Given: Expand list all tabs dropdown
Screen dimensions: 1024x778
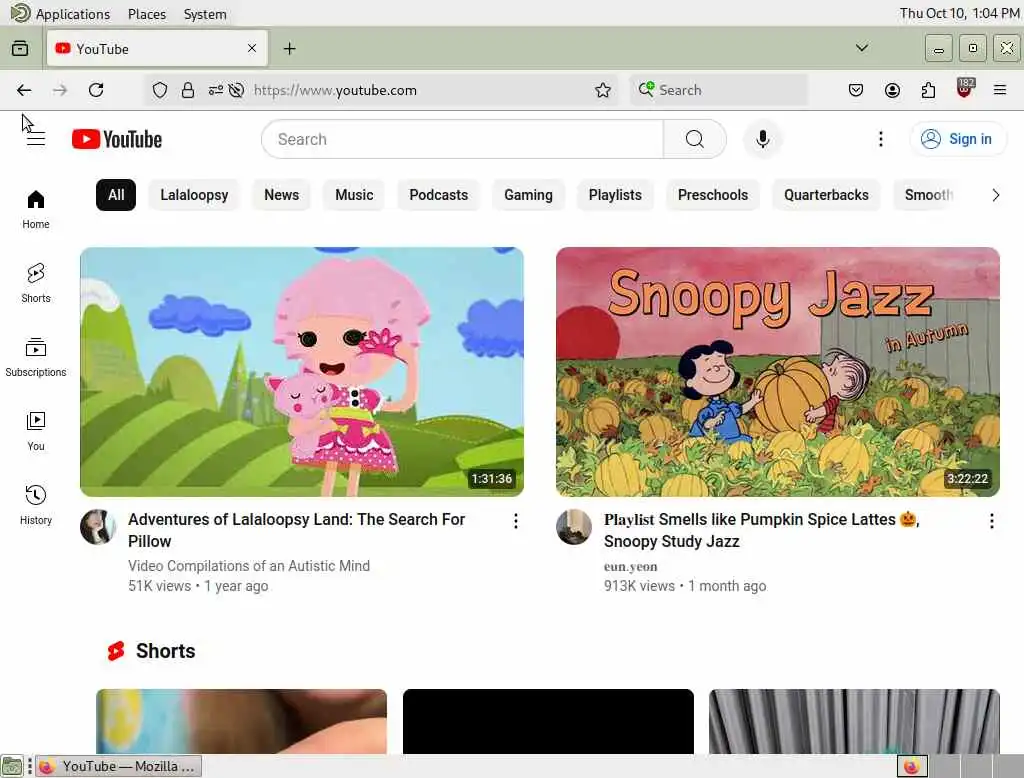Looking at the screenshot, I should [861, 48].
